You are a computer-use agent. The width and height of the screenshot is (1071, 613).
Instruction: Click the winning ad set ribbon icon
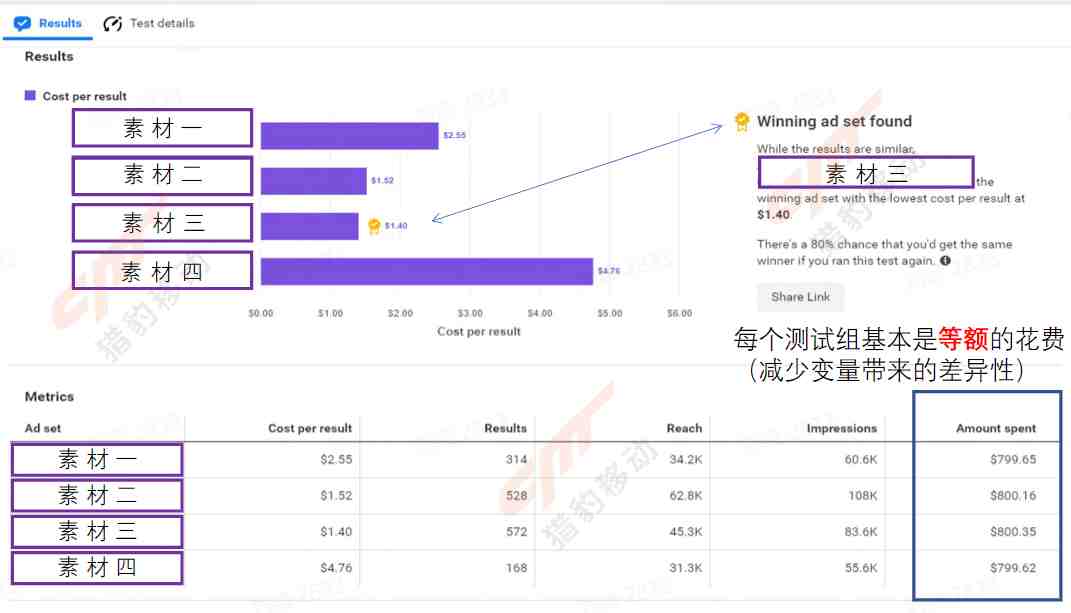[x=742, y=122]
